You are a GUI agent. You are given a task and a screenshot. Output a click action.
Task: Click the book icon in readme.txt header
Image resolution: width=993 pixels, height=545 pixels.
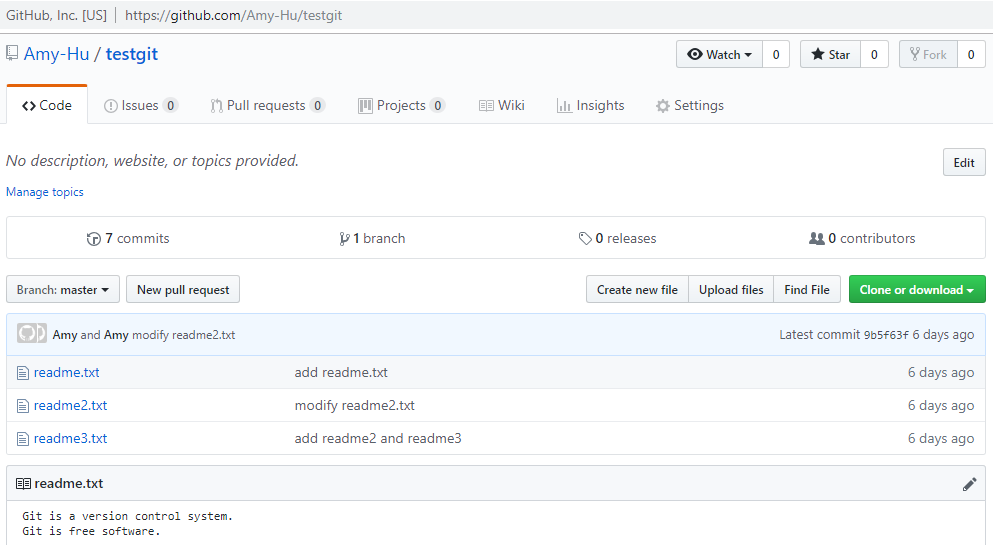(x=23, y=484)
